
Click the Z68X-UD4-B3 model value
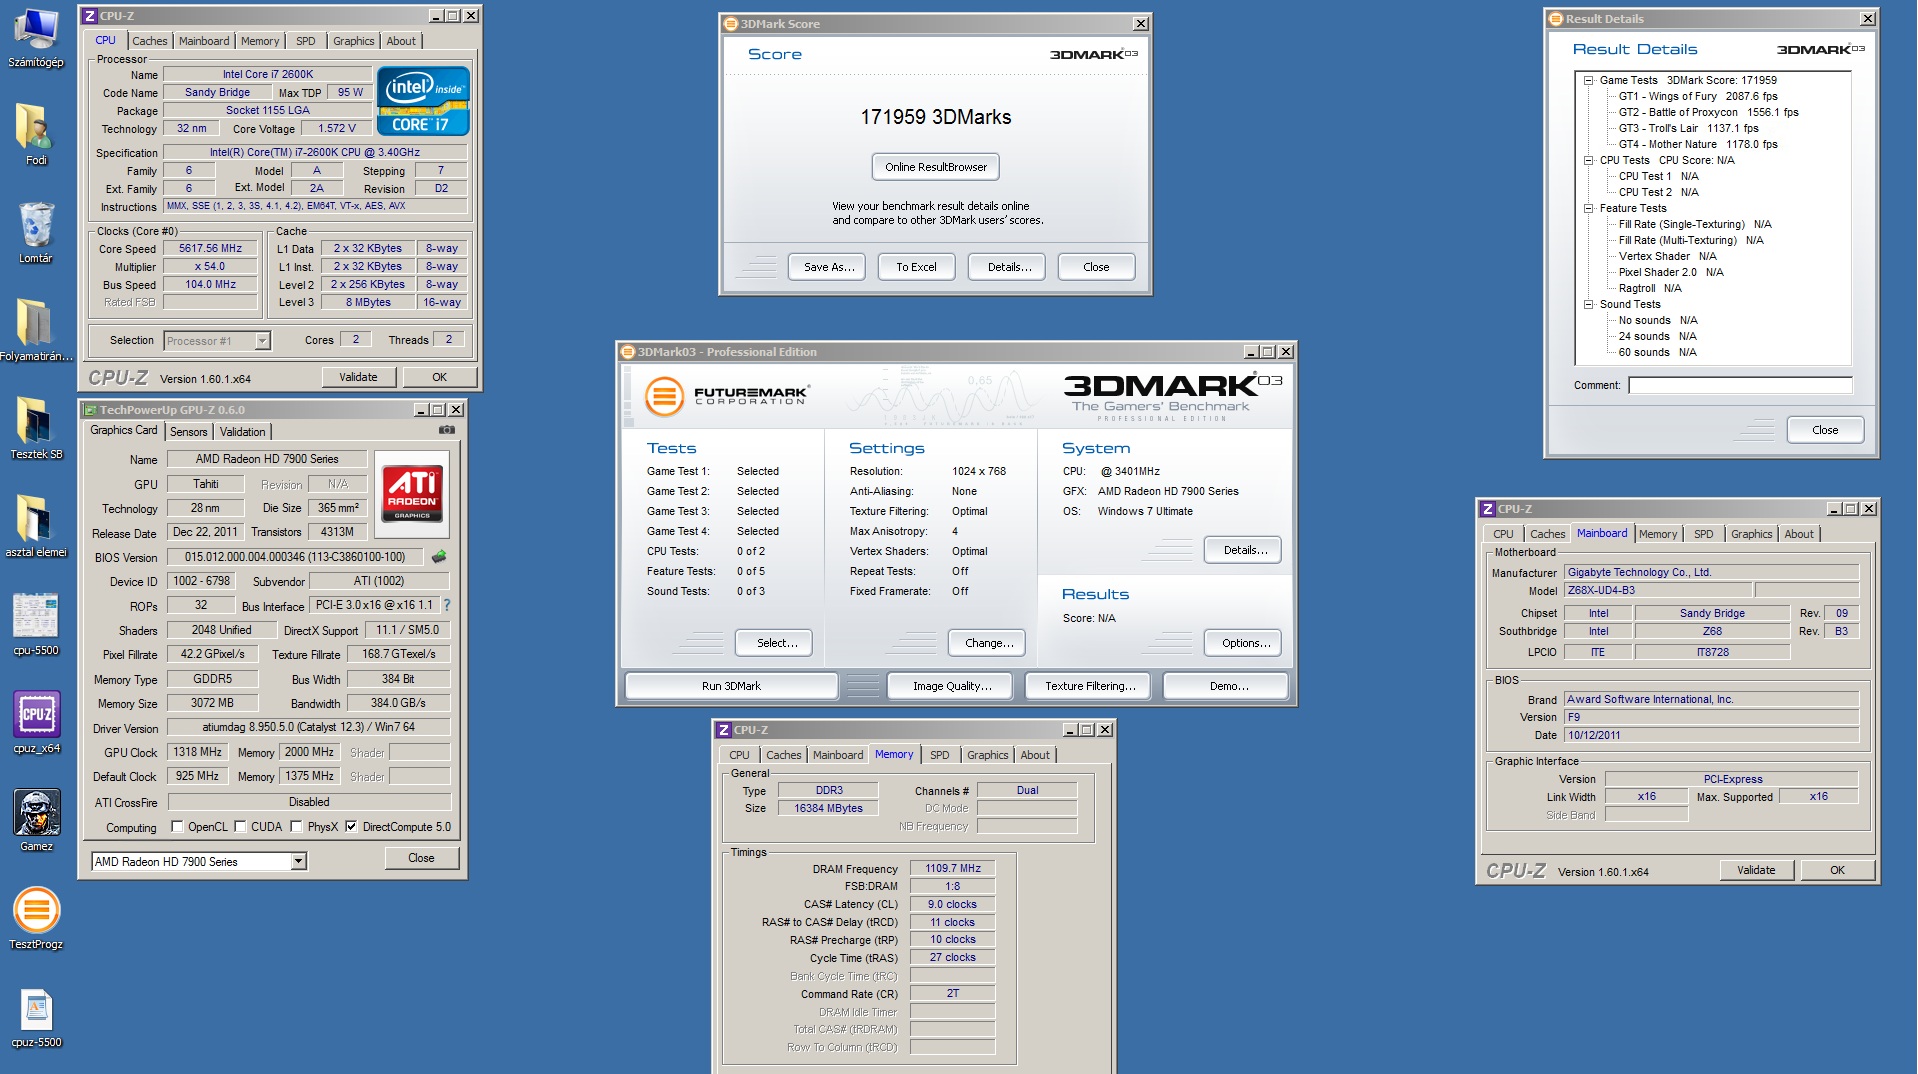1656,590
